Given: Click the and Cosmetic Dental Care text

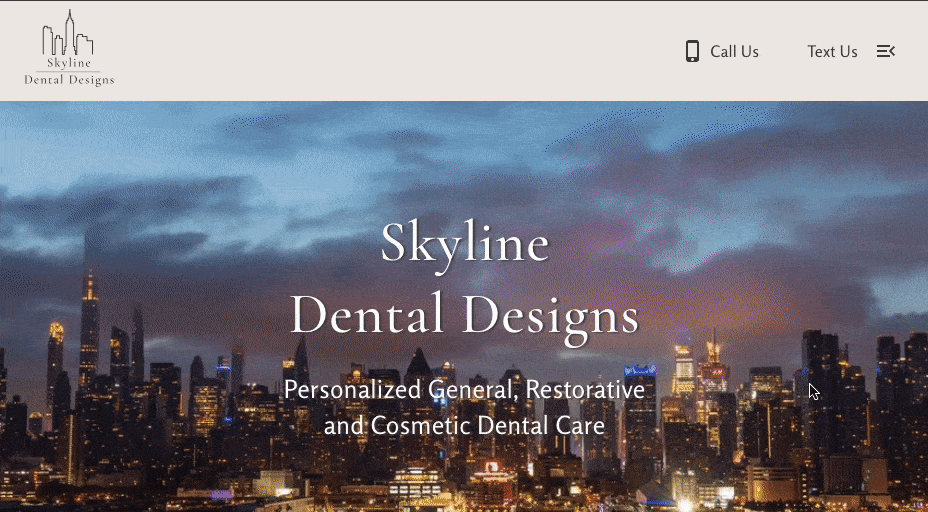Looking at the screenshot, I should (465, 426).
